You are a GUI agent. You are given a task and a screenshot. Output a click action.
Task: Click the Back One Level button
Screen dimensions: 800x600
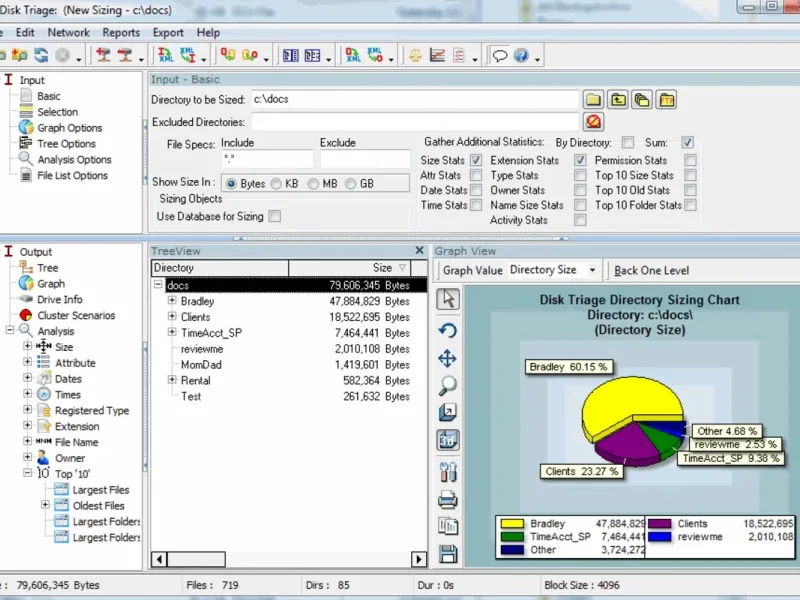point(652,270)
